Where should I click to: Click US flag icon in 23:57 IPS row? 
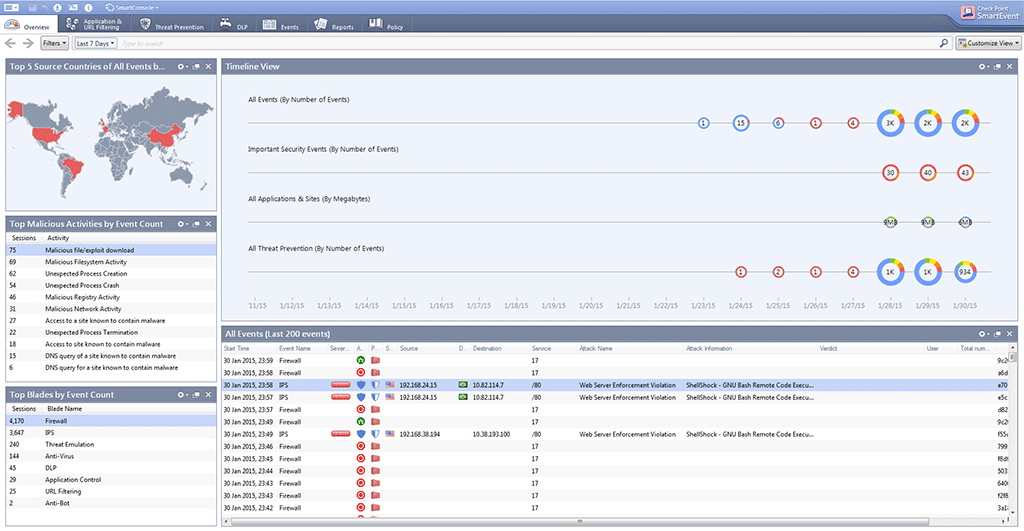390,397
